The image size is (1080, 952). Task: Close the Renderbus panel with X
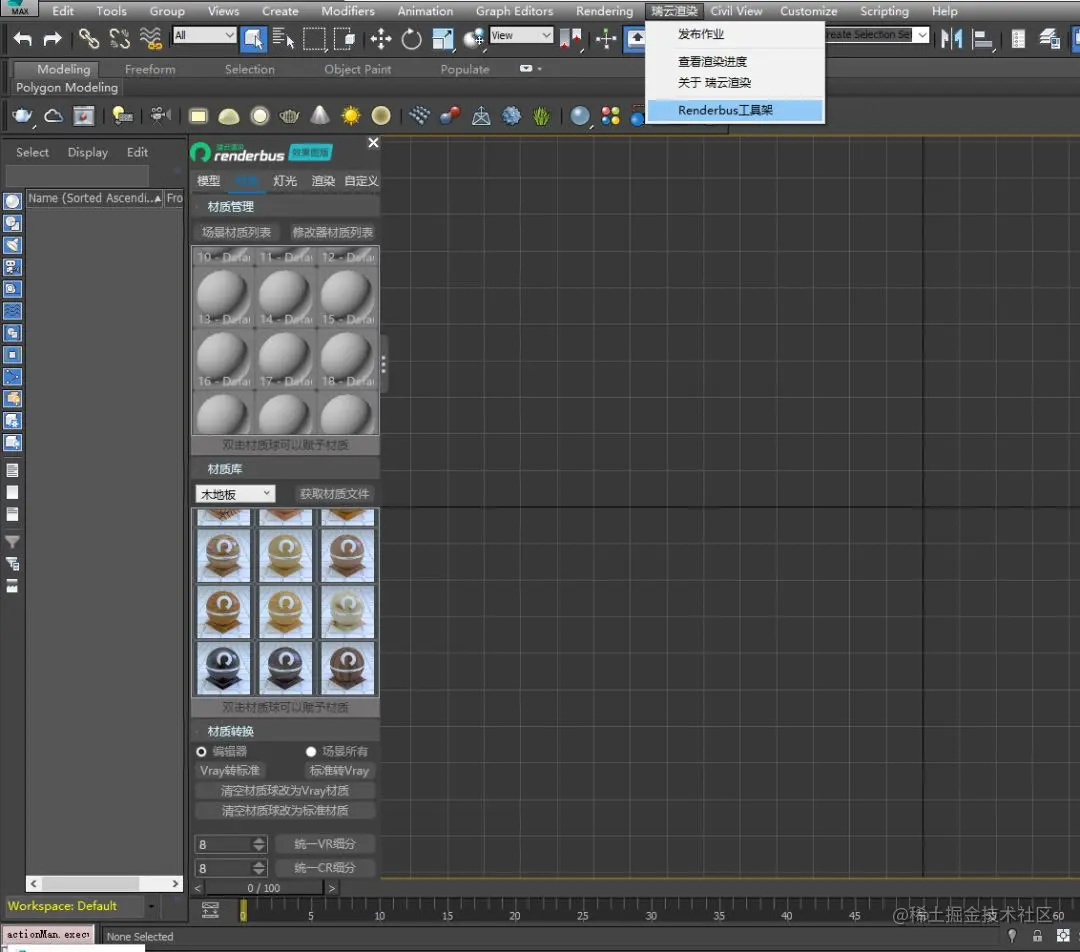click(x=373, y=143)
